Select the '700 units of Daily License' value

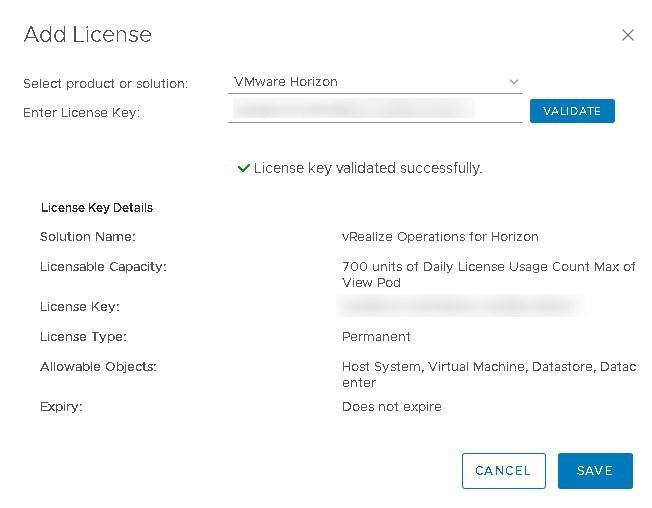[489, 274]
